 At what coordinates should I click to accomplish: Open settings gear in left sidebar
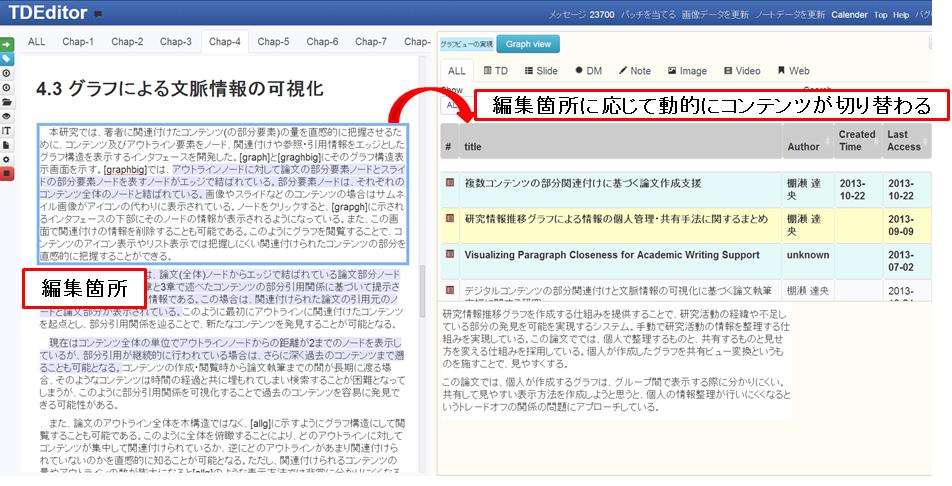[x=7, y=159]
